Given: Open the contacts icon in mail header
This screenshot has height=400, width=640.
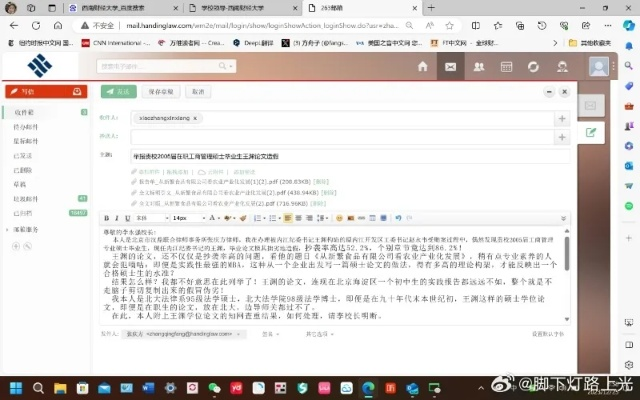Looking at the screenshot, I should pos(478,67).
